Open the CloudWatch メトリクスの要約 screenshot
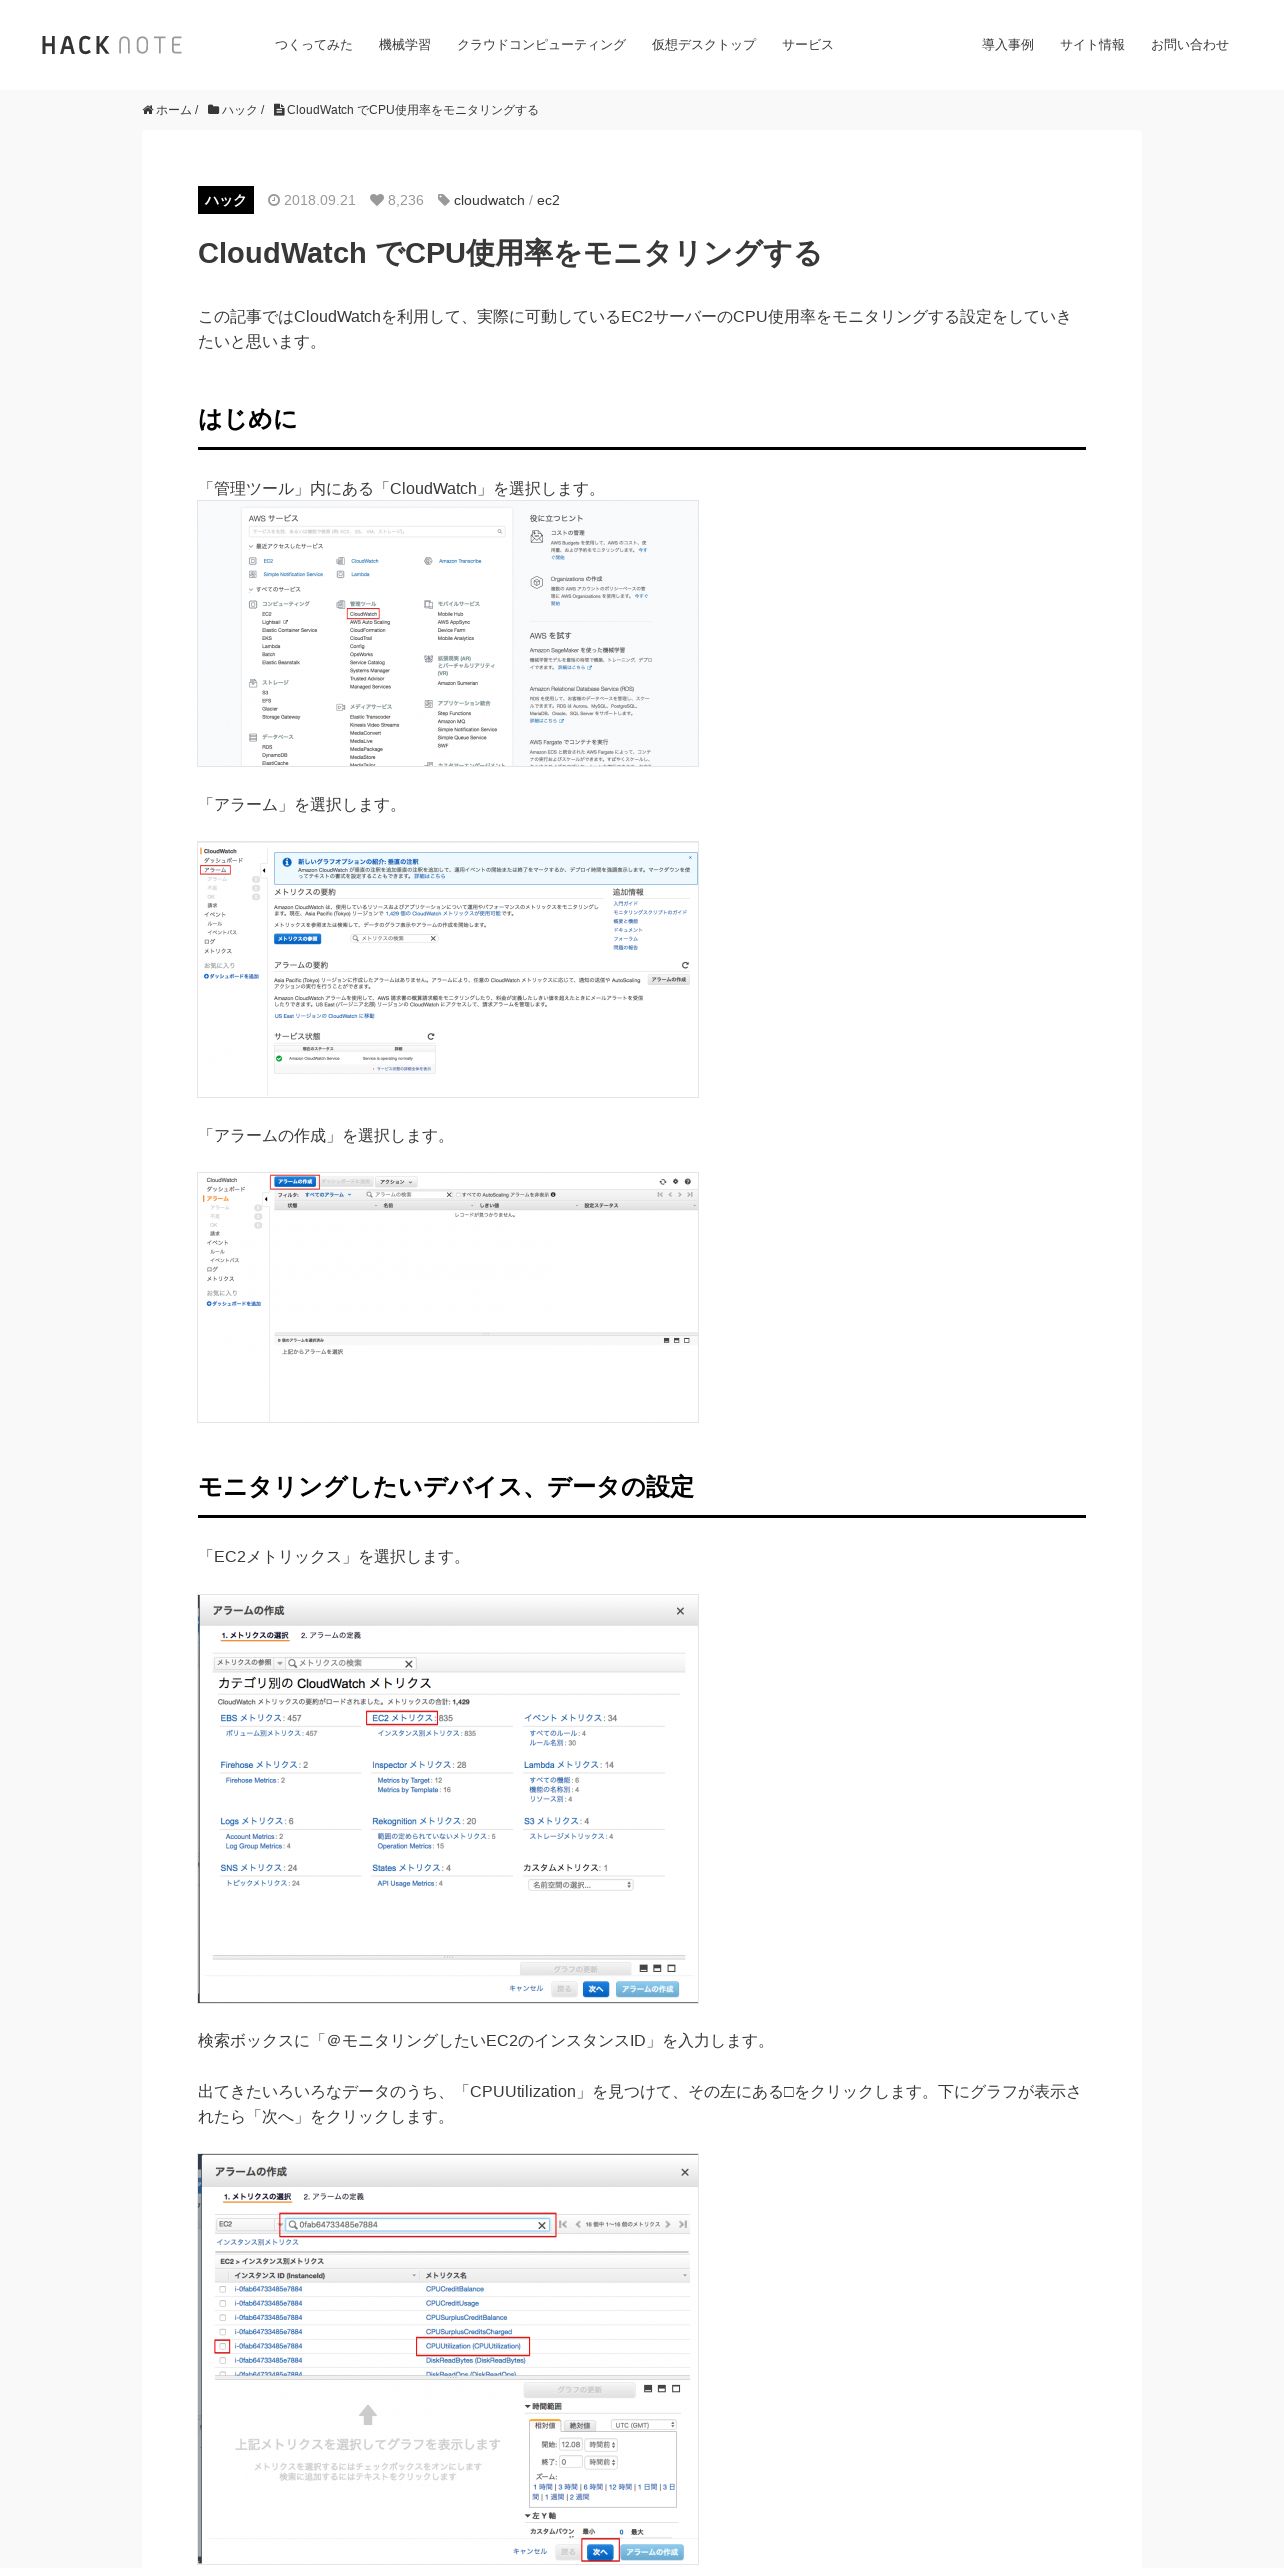1284x2568 pixels. (448, 969)
